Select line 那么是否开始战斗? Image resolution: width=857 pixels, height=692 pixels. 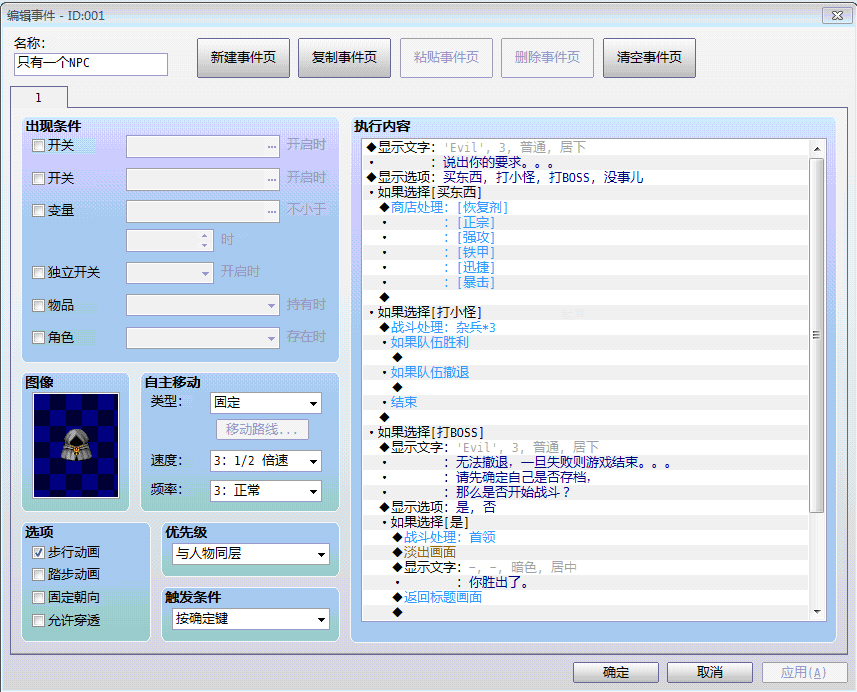coord(585,492)
